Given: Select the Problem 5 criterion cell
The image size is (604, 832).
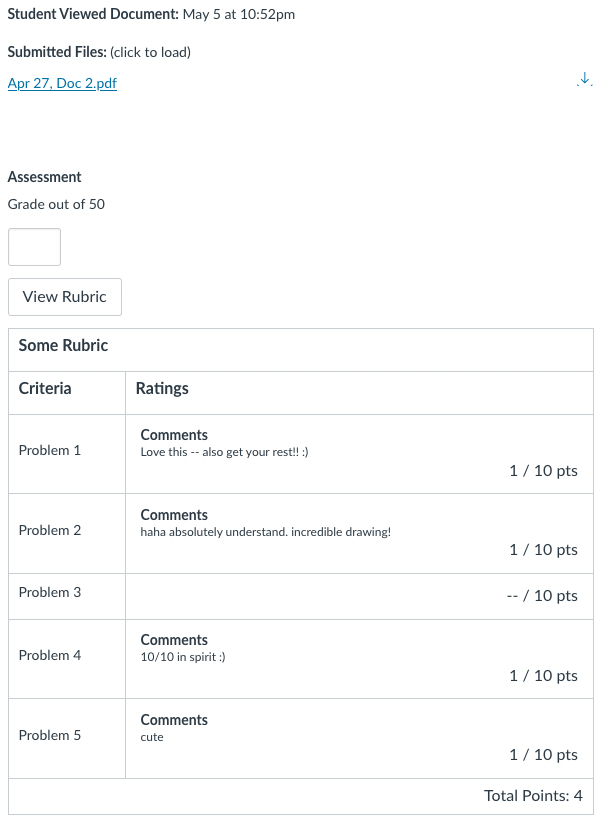Looking at the screenshot, I should pyautogui.click(x=50, y=736).
